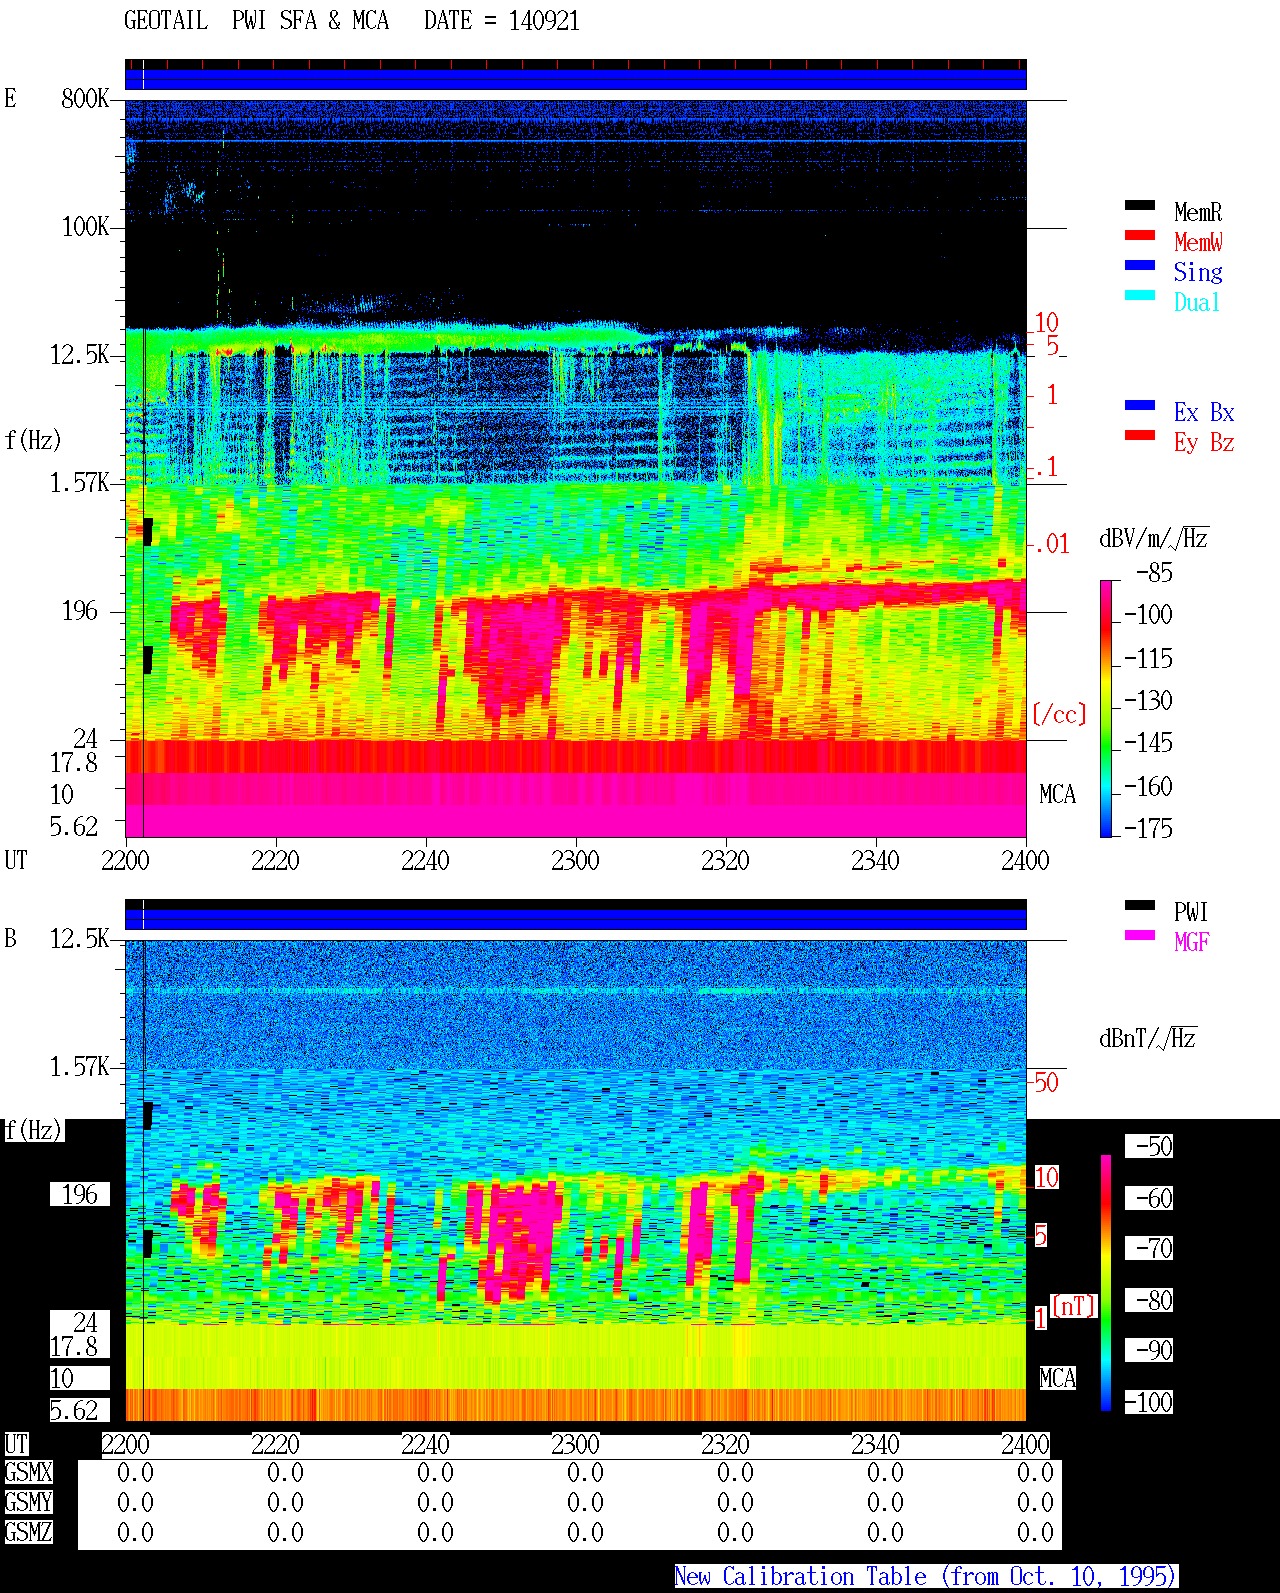Click the -85 value on upper color scale
The width and height of the screenshot is (1280, 1593).
1154,572
